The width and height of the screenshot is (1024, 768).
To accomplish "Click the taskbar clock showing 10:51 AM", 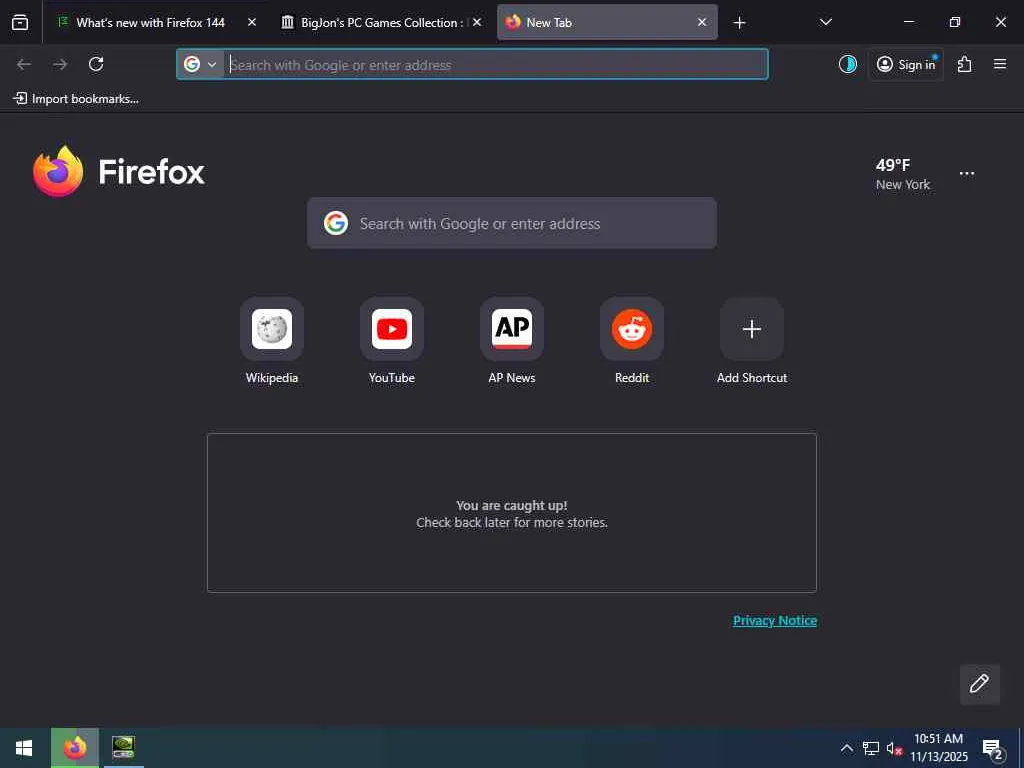I will tap(938, 748).
